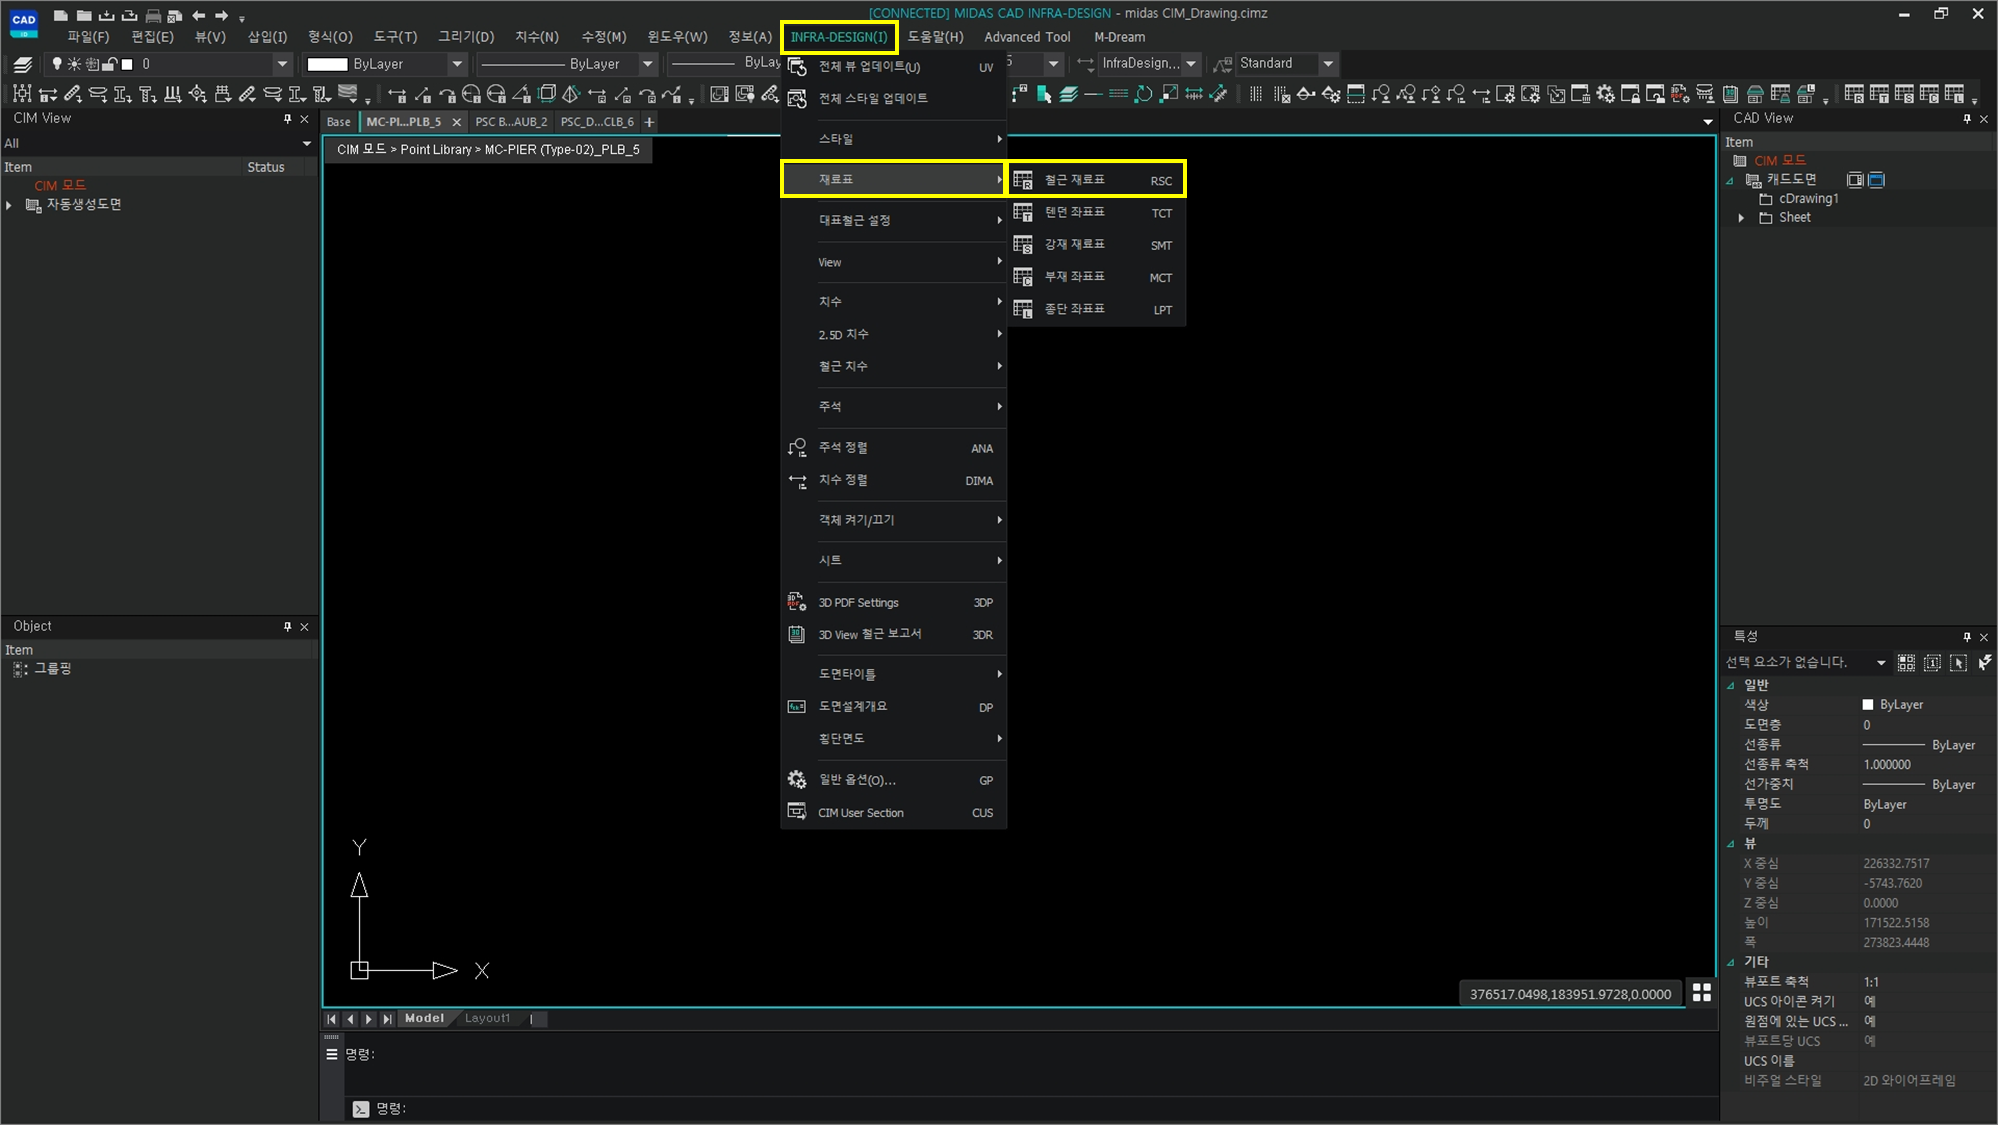Expand the 자동생성도면 tree node
1998x1125 pixels.
(9, 205)
